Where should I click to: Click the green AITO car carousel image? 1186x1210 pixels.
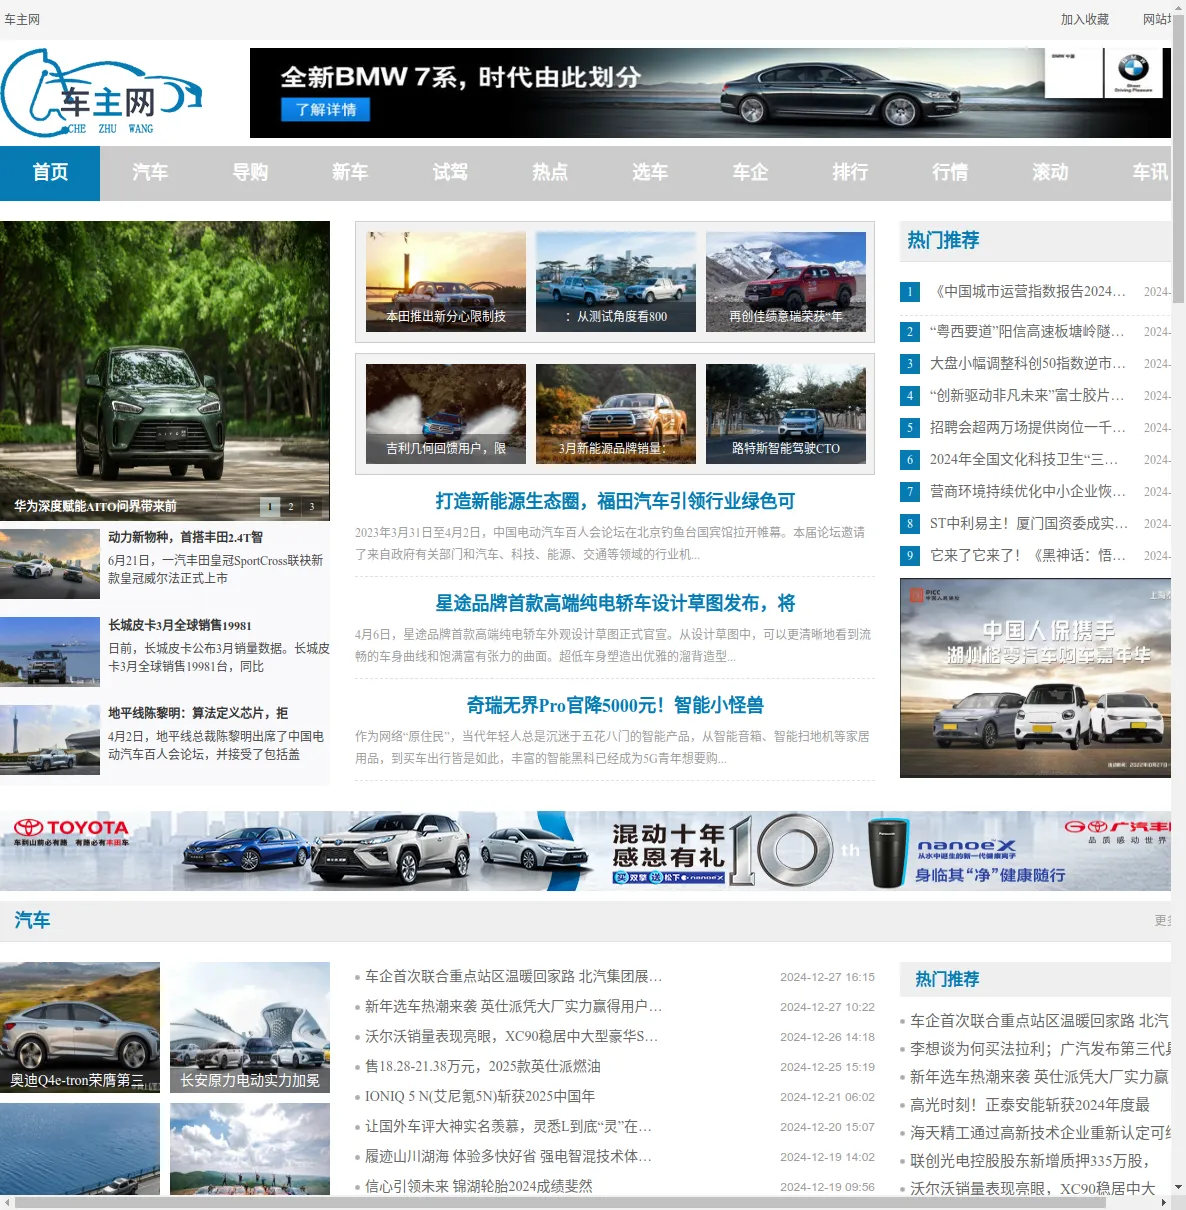[165, 370]
